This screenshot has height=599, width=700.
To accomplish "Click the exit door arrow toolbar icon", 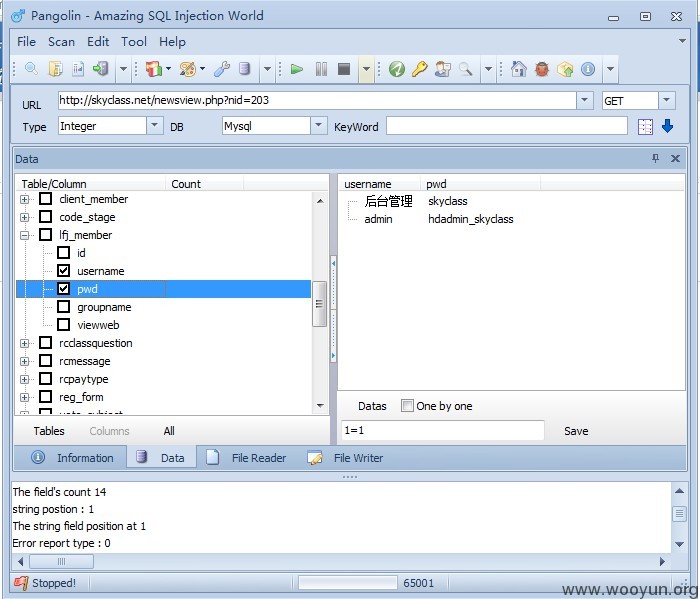I will 101,69.
